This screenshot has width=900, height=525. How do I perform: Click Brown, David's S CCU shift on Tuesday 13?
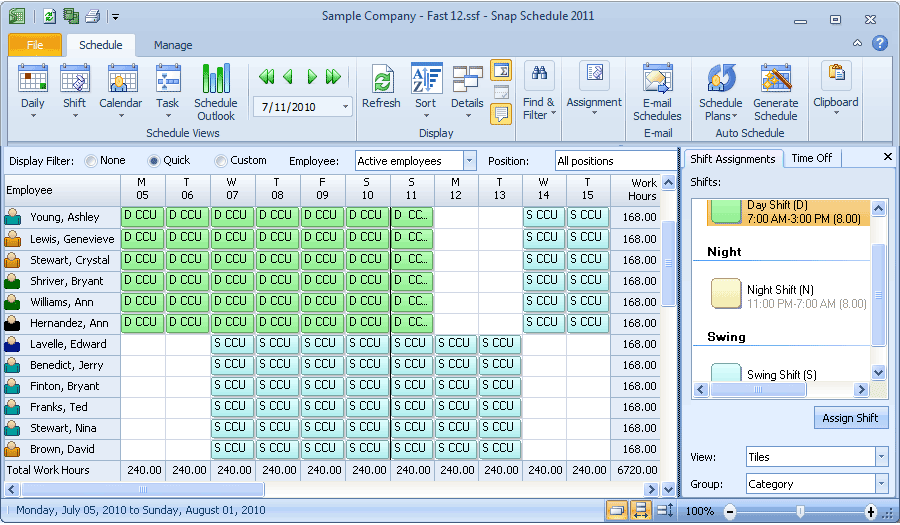(499, 449)
